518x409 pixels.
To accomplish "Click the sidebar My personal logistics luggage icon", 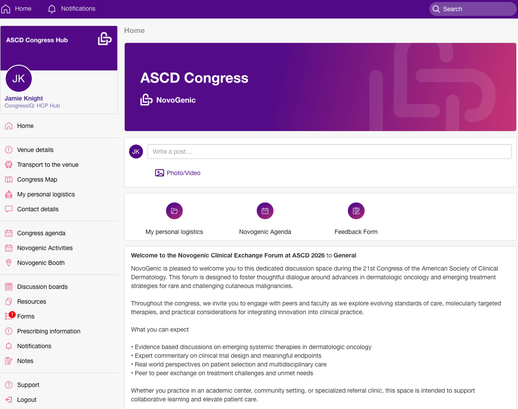I will point(9,194).
